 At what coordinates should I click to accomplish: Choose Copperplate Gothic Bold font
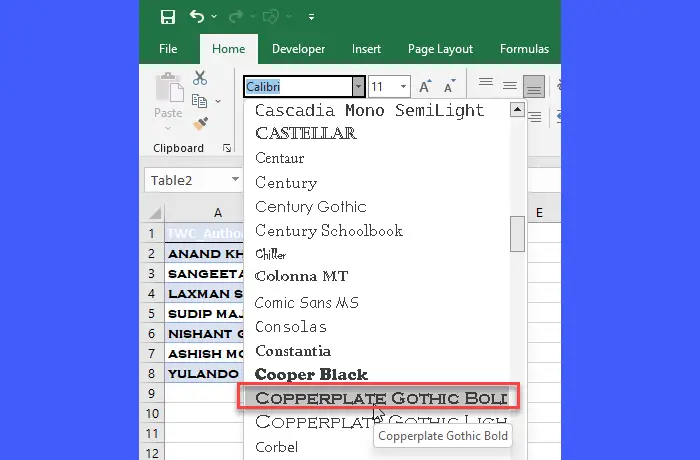377,397
